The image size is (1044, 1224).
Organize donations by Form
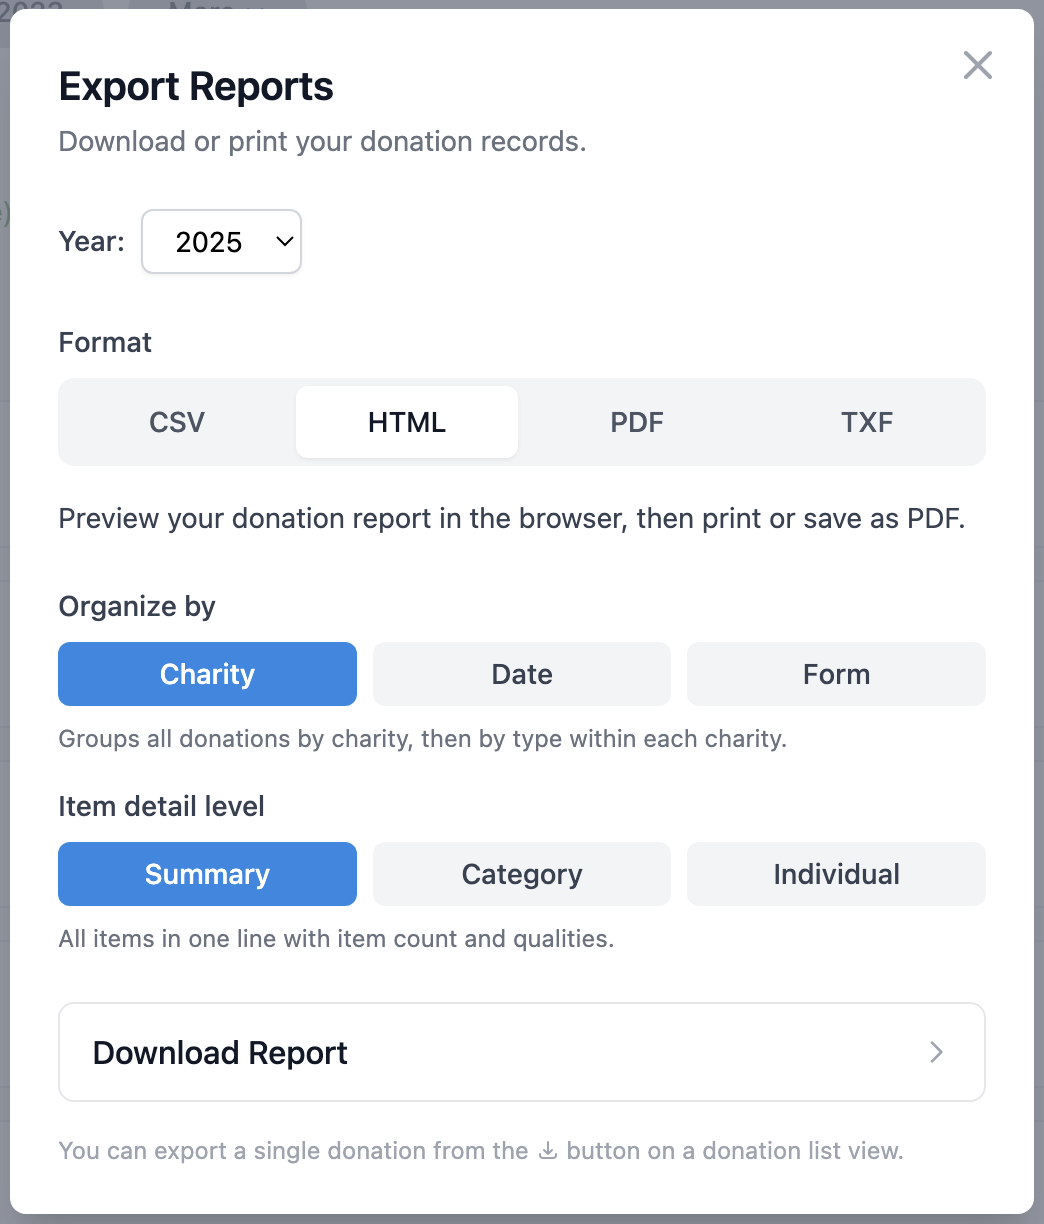pyautogui.click(x=836, y=674)
